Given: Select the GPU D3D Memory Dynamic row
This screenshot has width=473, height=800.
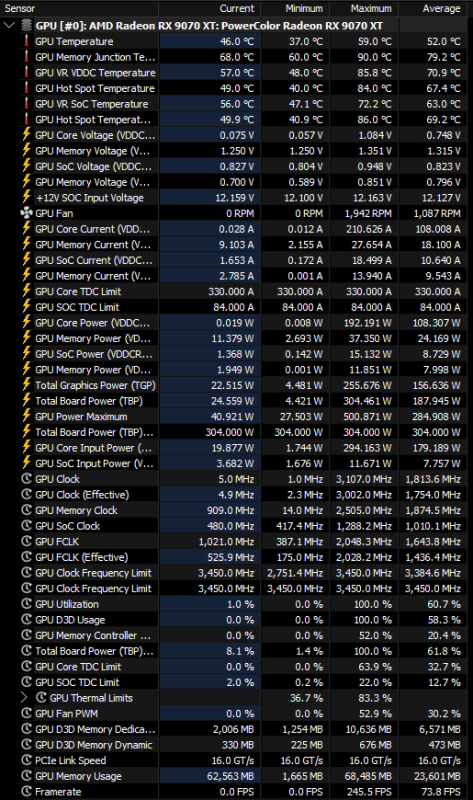Looking at the screenshot, I should click(x=234, y=744).
